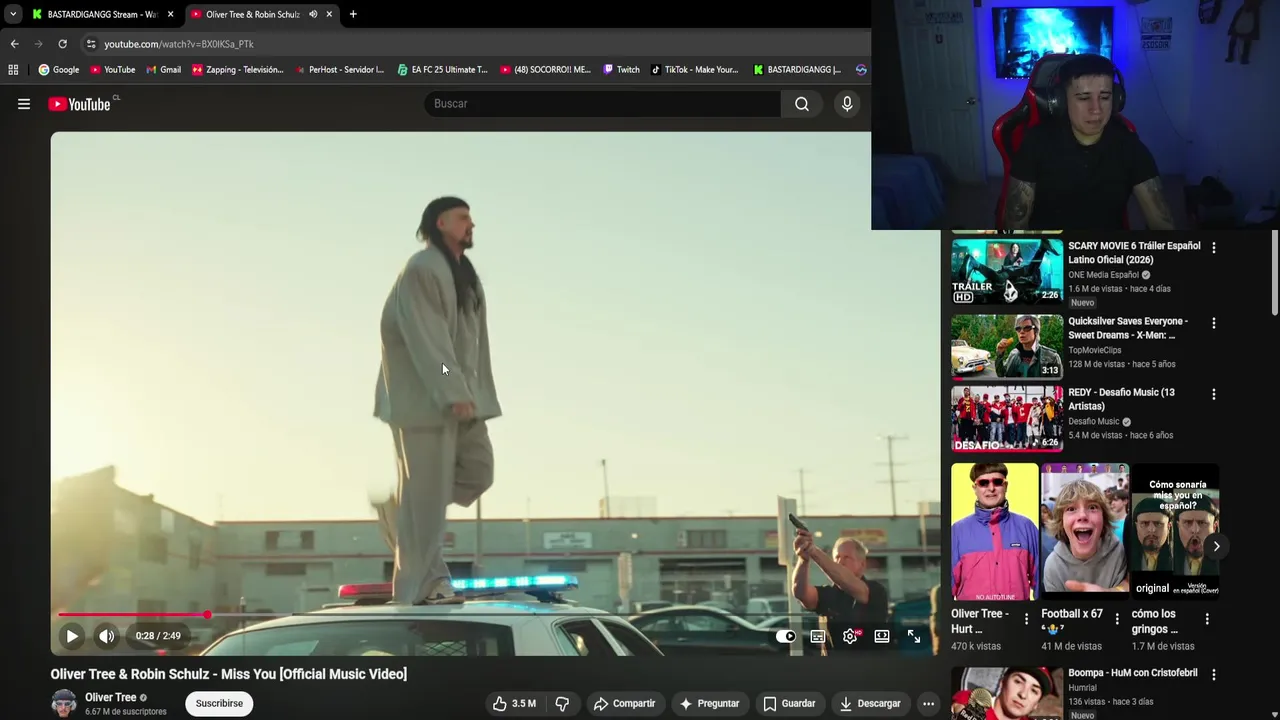Go back in browser history
The image size is (1280, 720).
[x=14, y=44]
